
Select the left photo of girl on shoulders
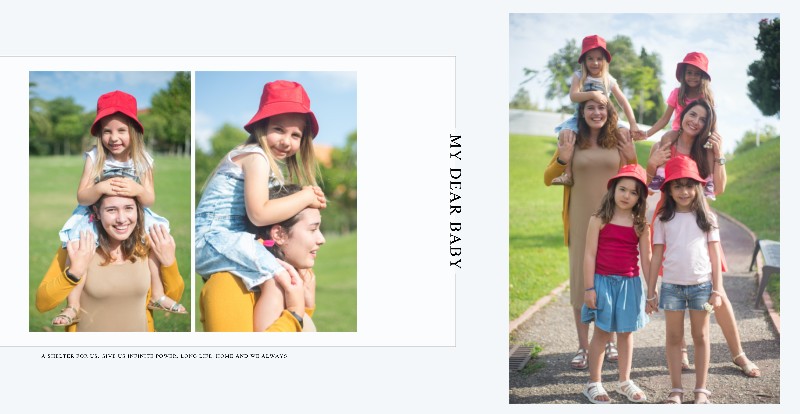point(110,201)
